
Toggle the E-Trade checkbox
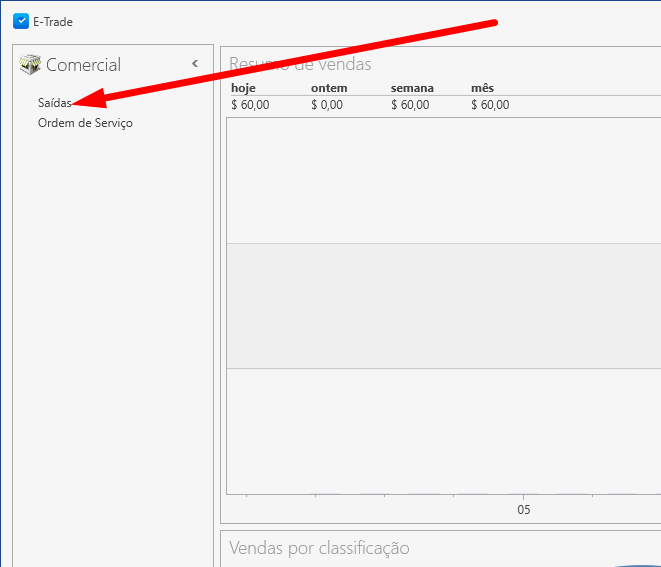(x=21, y=21)
